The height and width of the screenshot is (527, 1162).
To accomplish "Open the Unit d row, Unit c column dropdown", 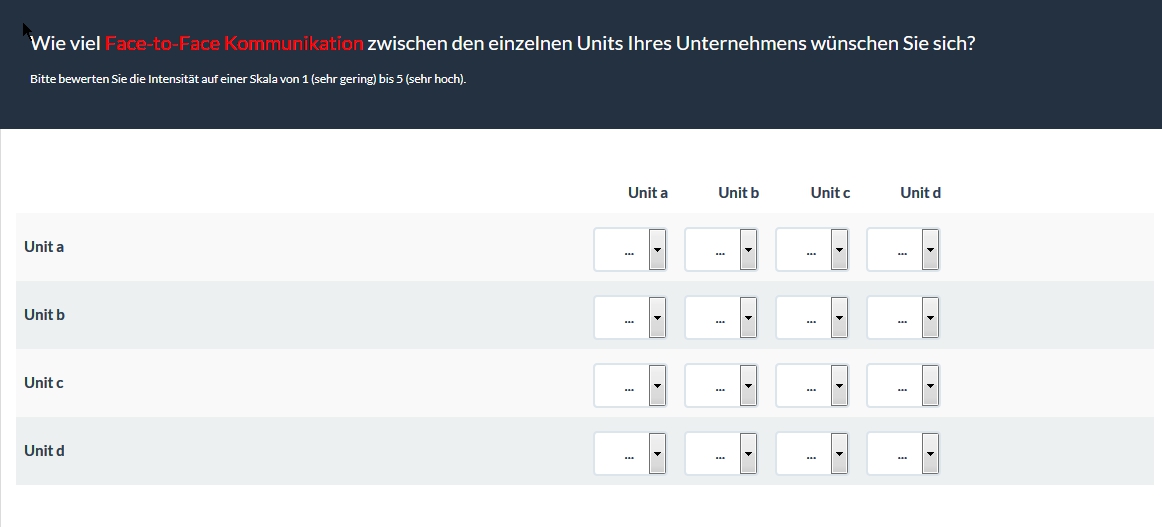I will [812, 454].
